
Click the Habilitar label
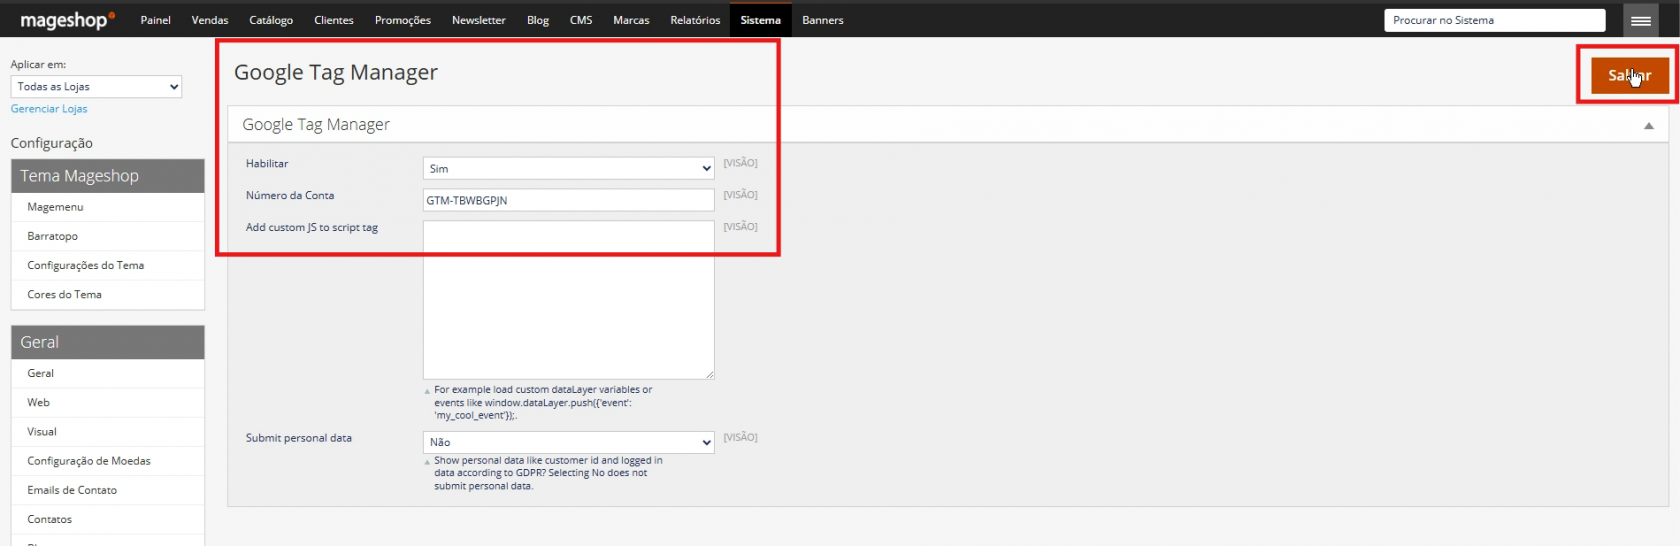pos(267,164)
